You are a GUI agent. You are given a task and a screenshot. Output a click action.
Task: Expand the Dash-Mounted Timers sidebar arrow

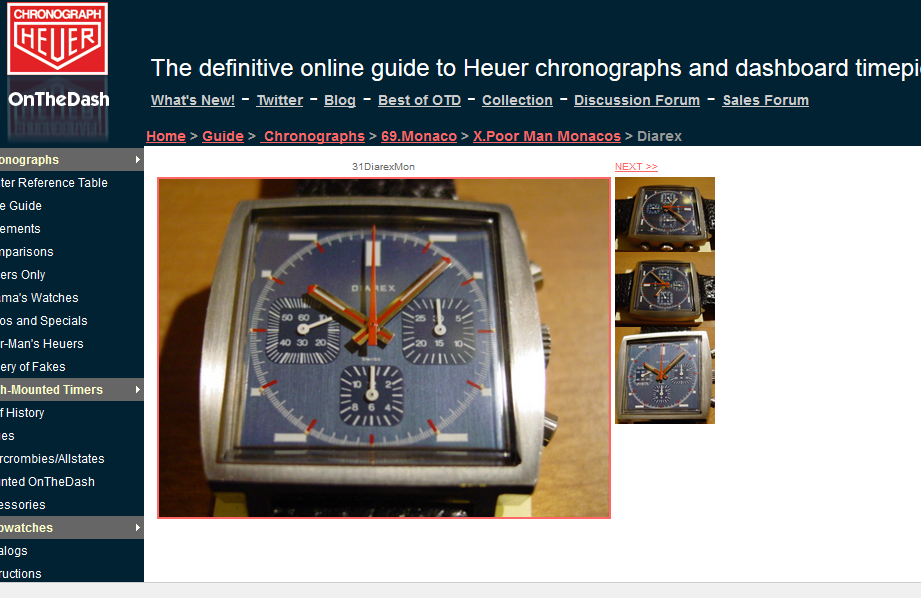137,389
